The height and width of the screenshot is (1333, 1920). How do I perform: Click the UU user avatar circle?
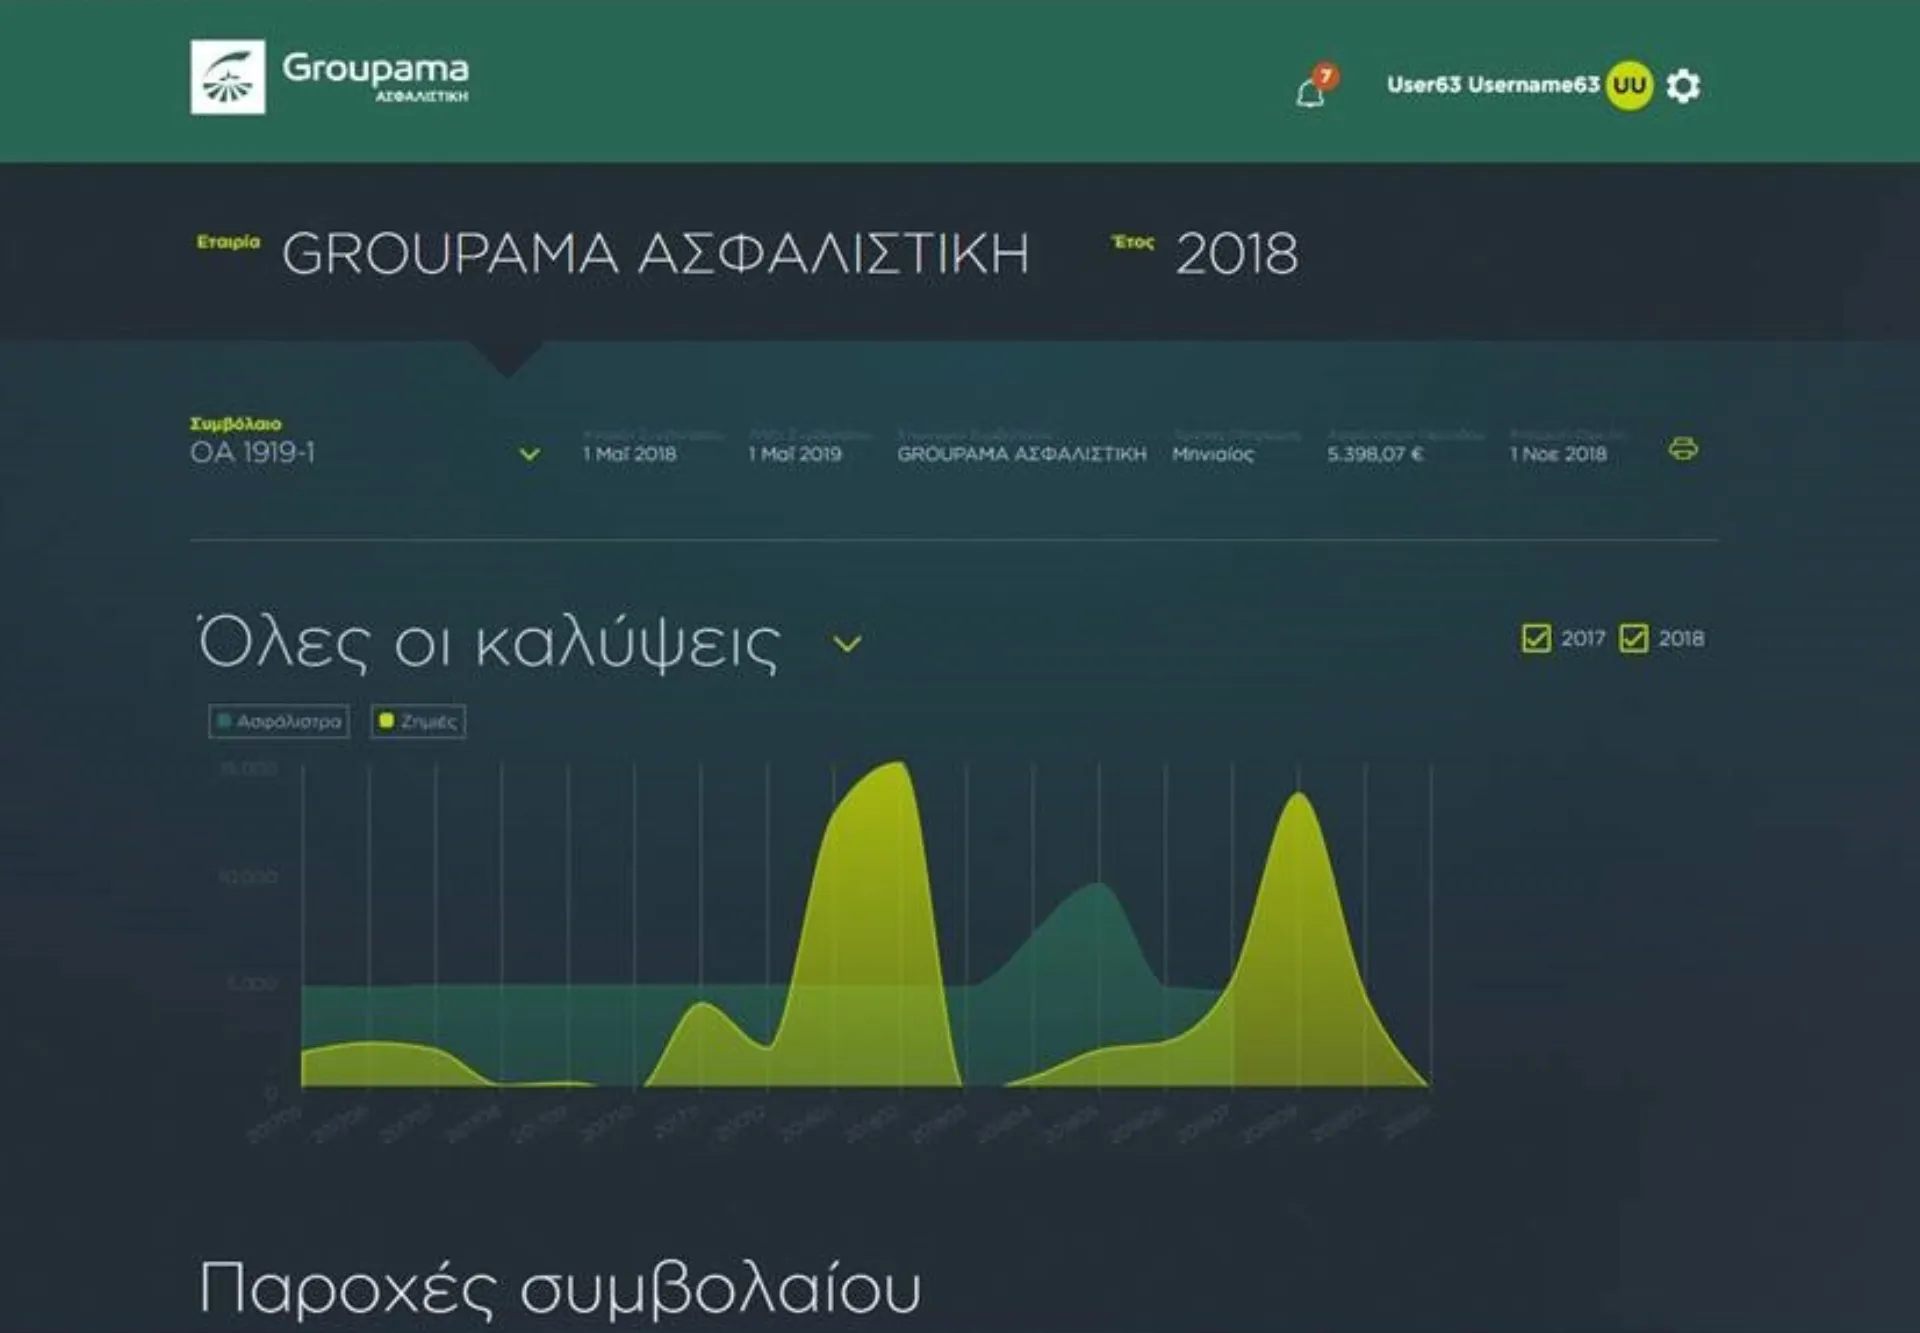(1629, 86)
